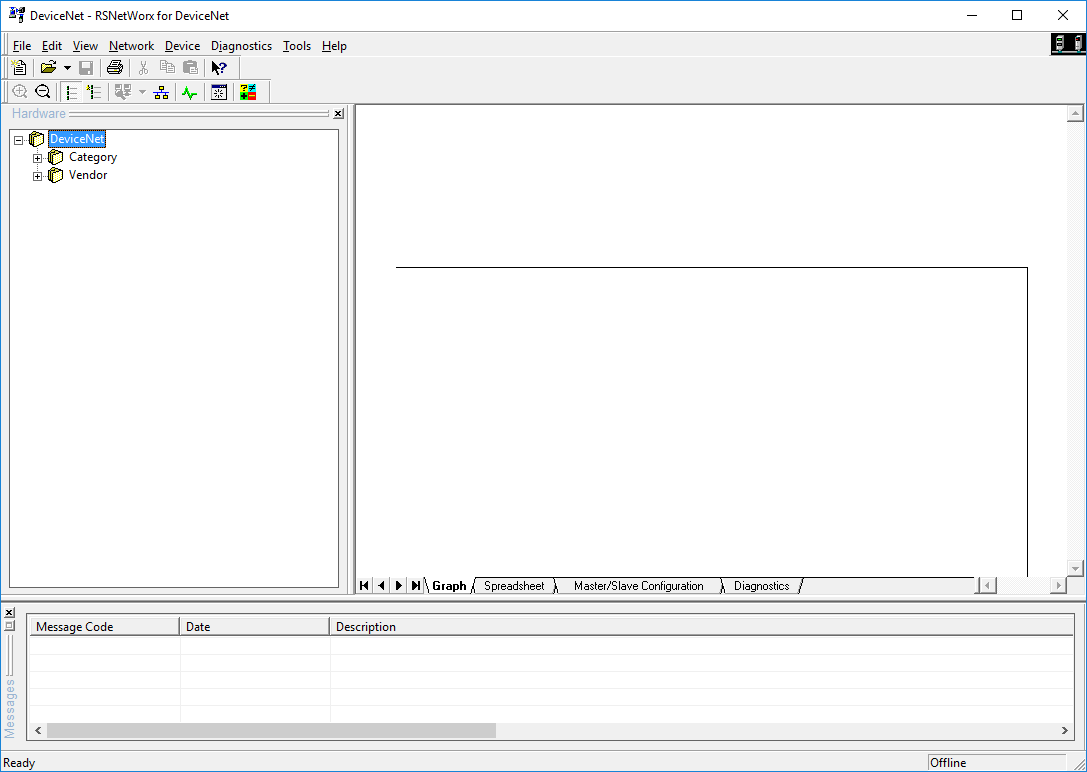The height and width of the screenshot is (772, 1087).
Task: Sort by Description column header
Action: [x=702, y=626]
